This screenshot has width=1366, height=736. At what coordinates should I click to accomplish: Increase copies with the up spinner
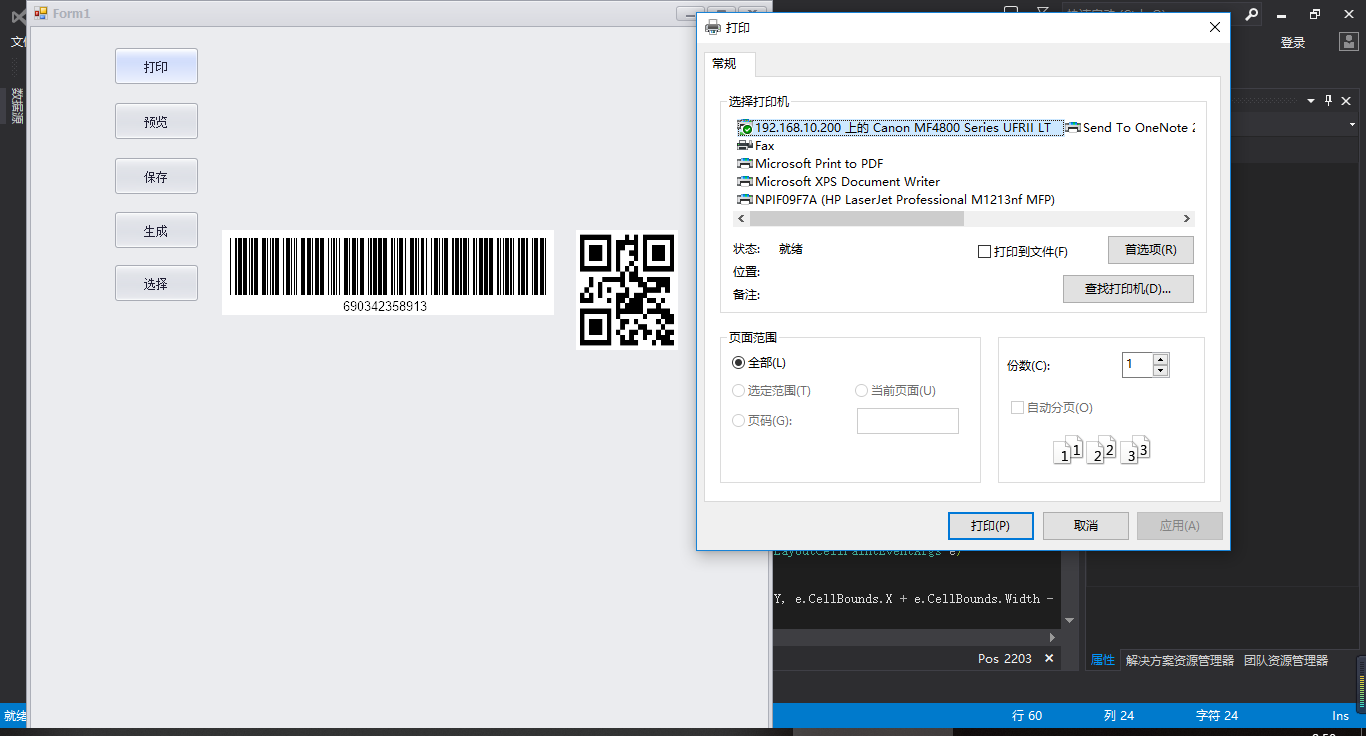coord(1161,359)
